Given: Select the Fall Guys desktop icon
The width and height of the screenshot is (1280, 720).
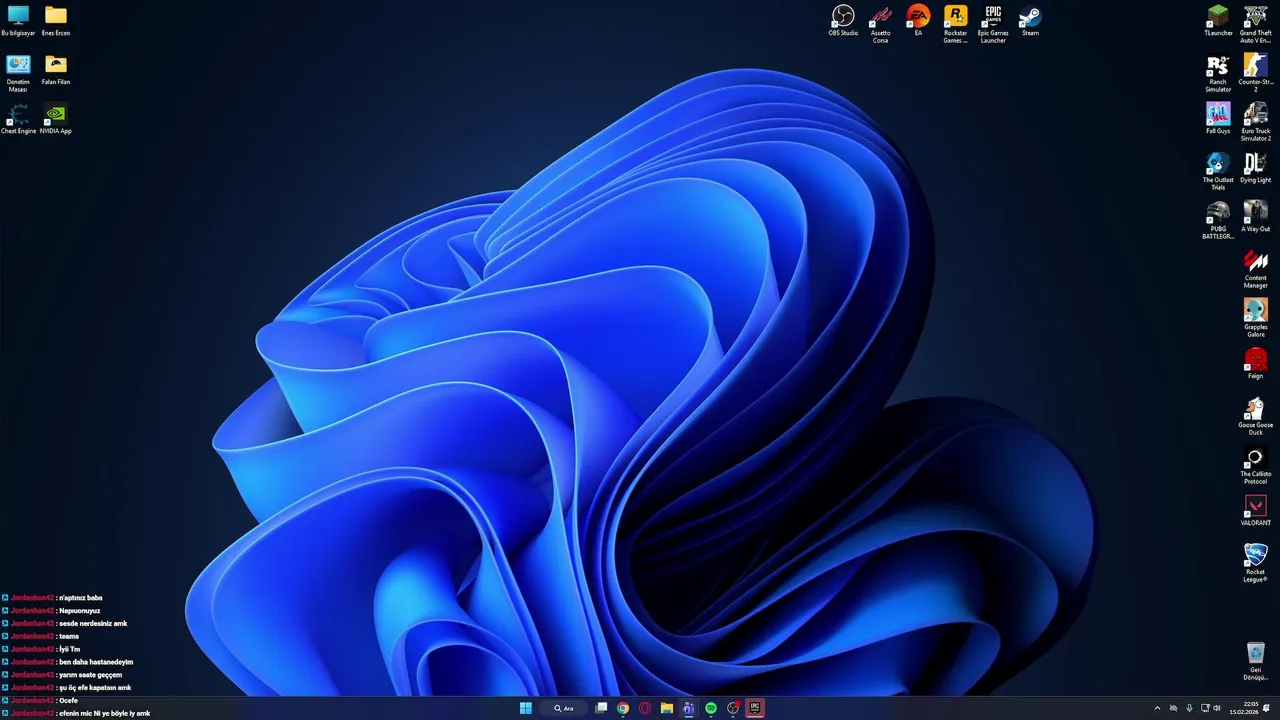Looking at the screenshot, I should 1218,119.
